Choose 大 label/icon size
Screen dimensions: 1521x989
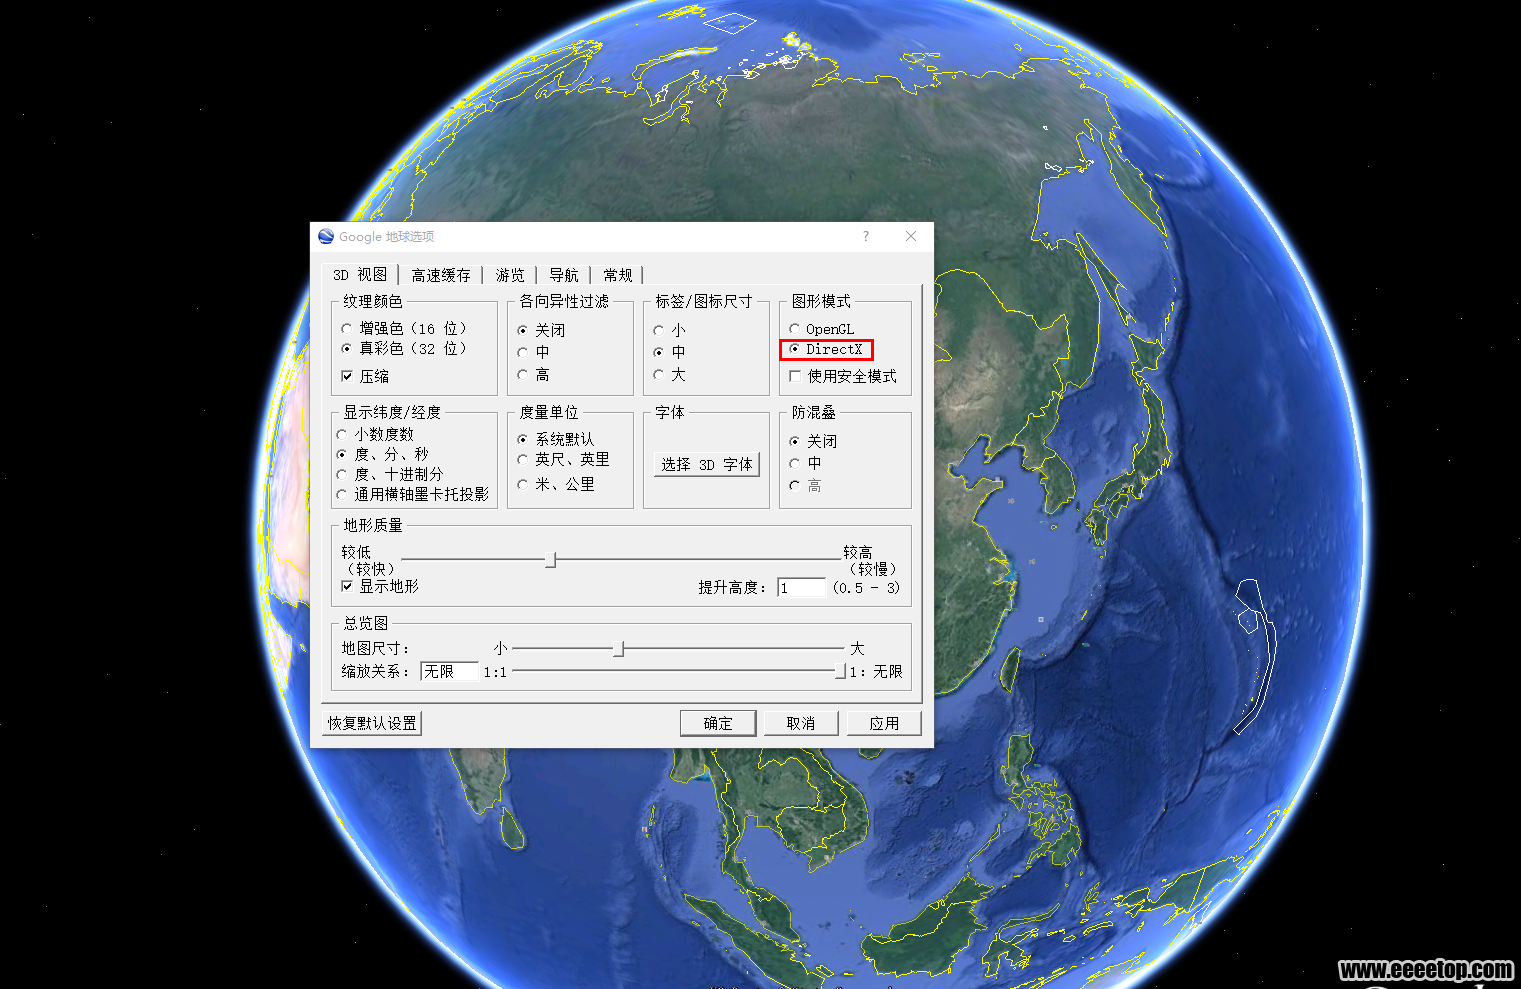pyautogui.click(x=669, y=374)
